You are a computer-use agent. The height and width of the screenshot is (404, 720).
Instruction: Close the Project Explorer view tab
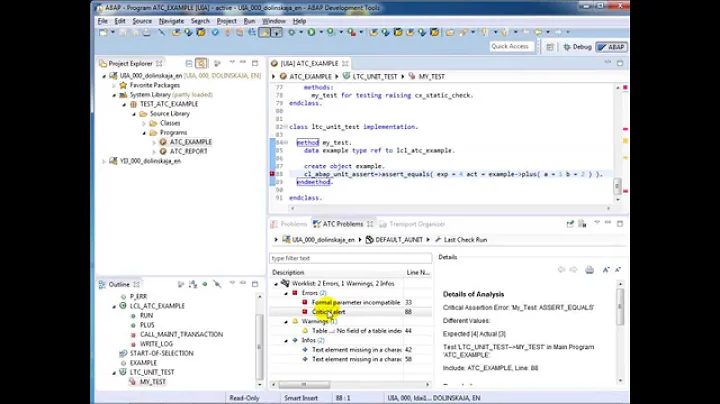[159, 63]
